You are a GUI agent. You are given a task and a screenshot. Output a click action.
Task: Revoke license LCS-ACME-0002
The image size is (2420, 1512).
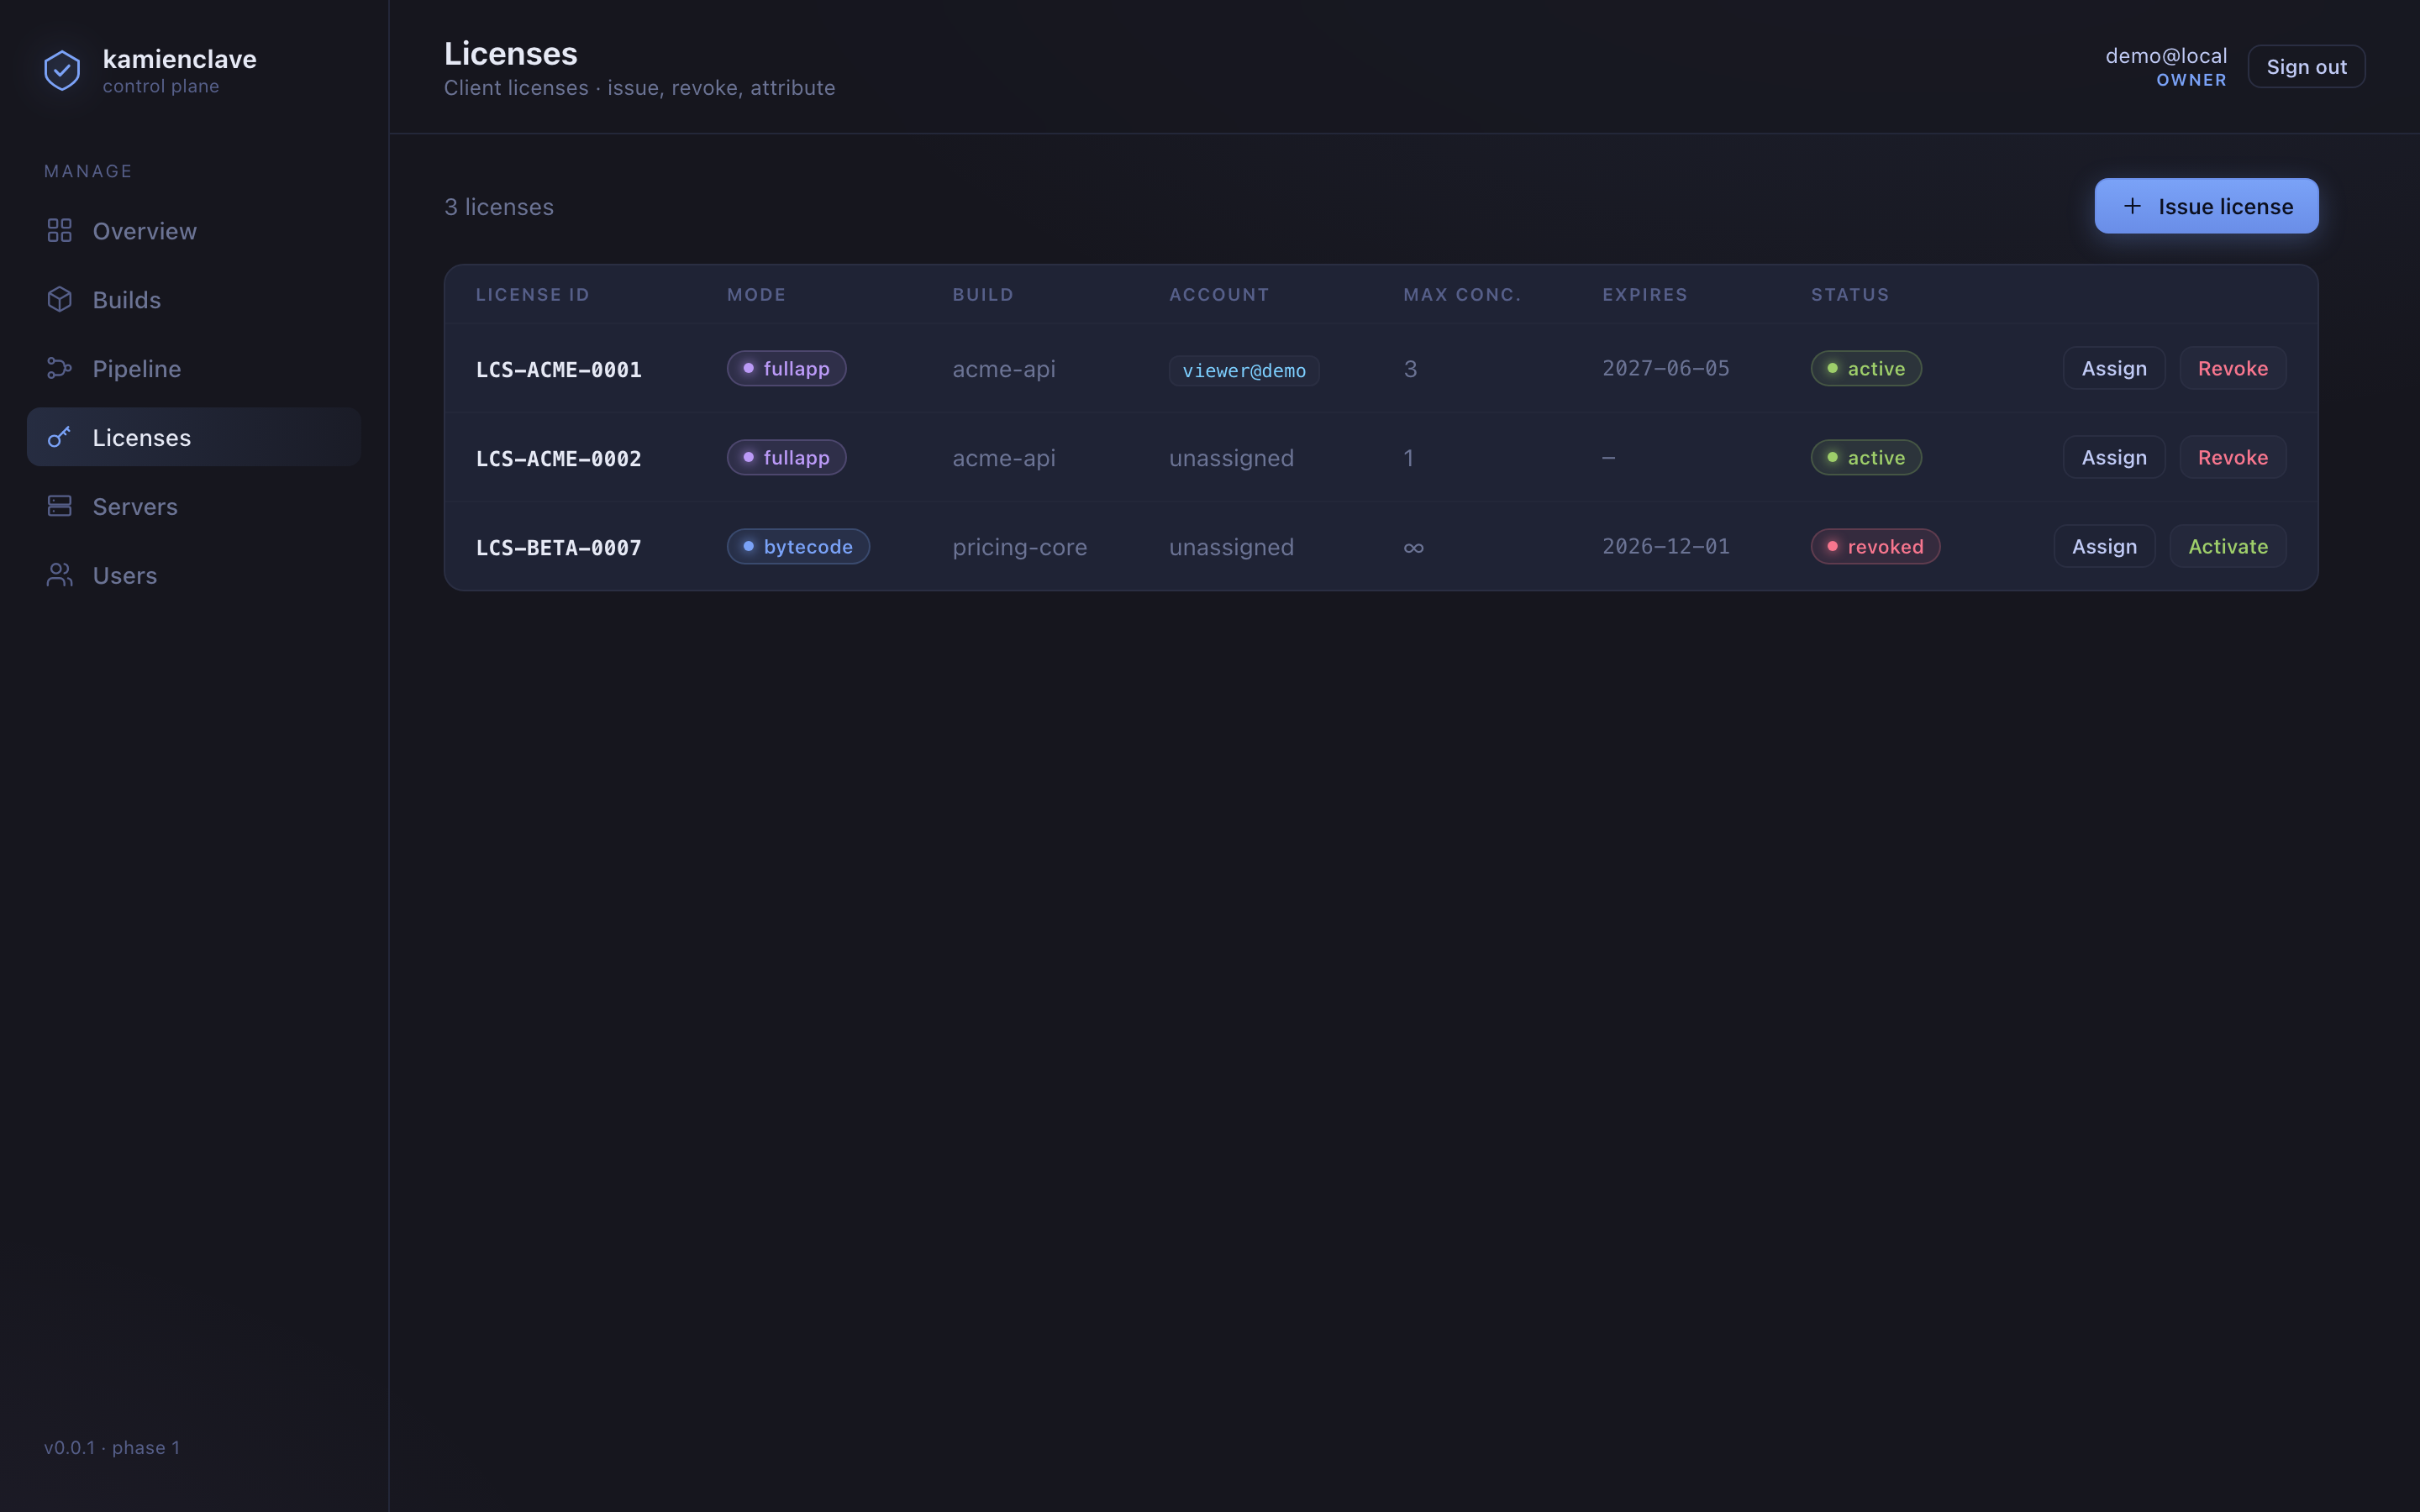pos(2232,457)
